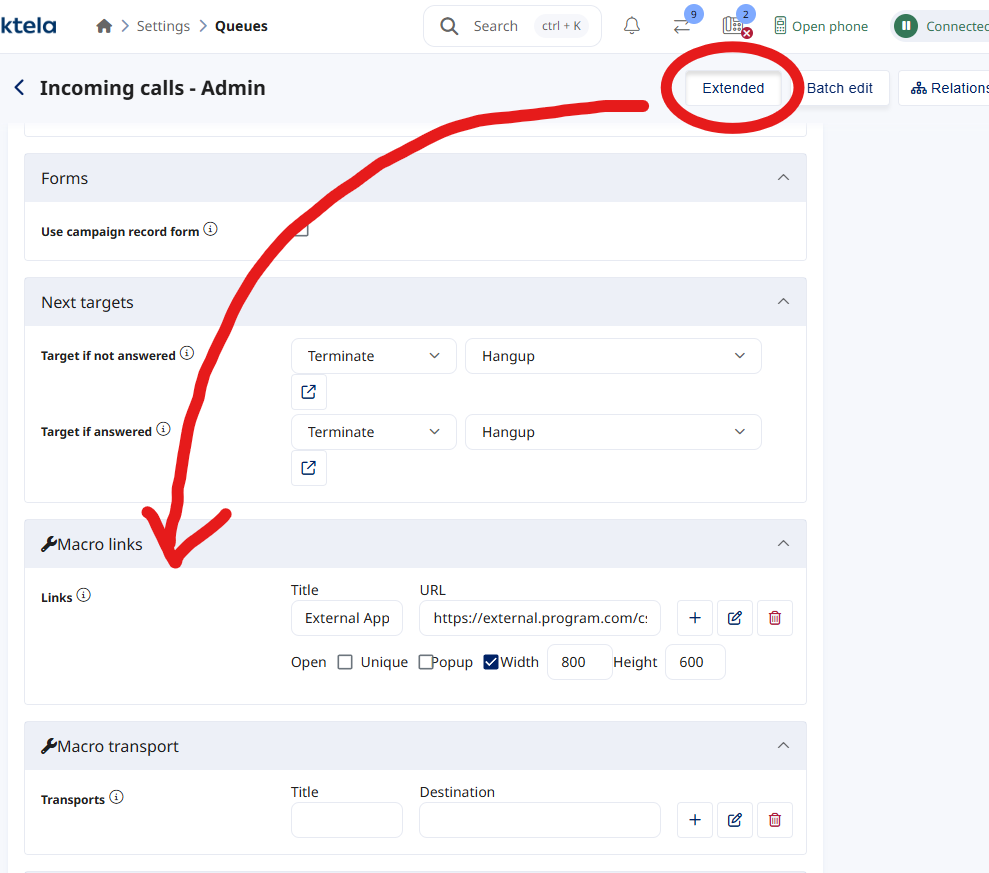Click the info icon beside Links label
Screen dimensions: 989x873
[x=84, y=596]
